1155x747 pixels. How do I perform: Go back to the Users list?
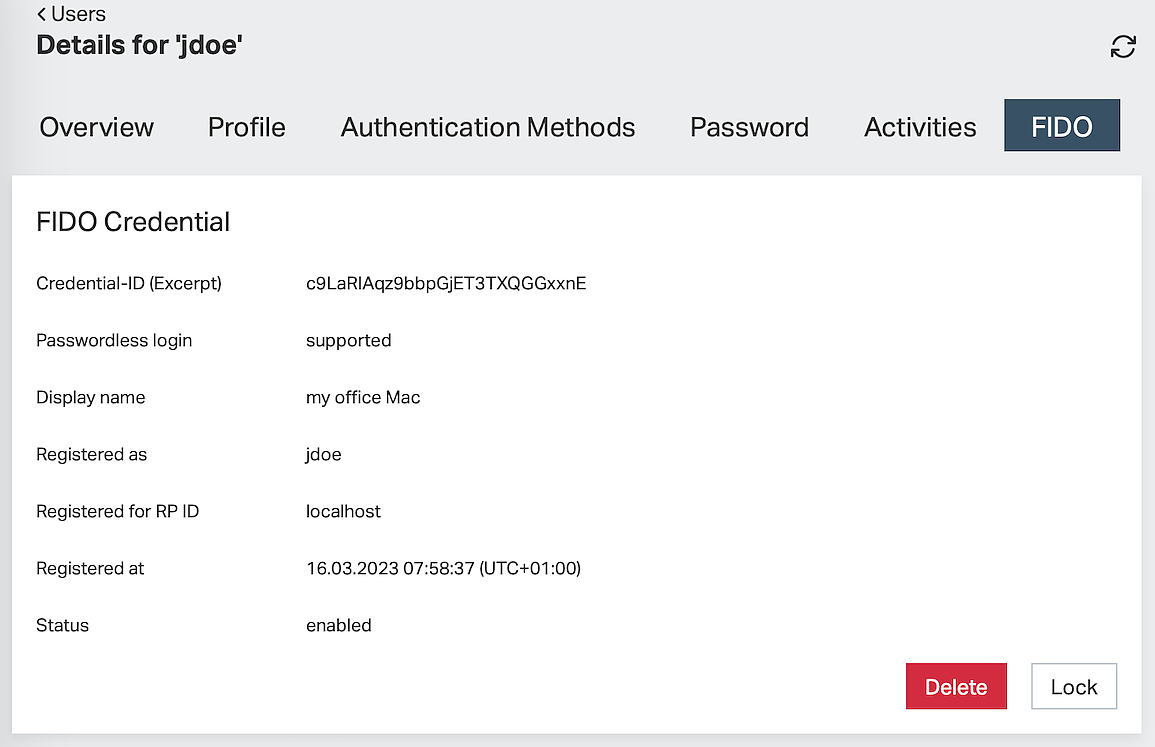(x=71, y=14)
